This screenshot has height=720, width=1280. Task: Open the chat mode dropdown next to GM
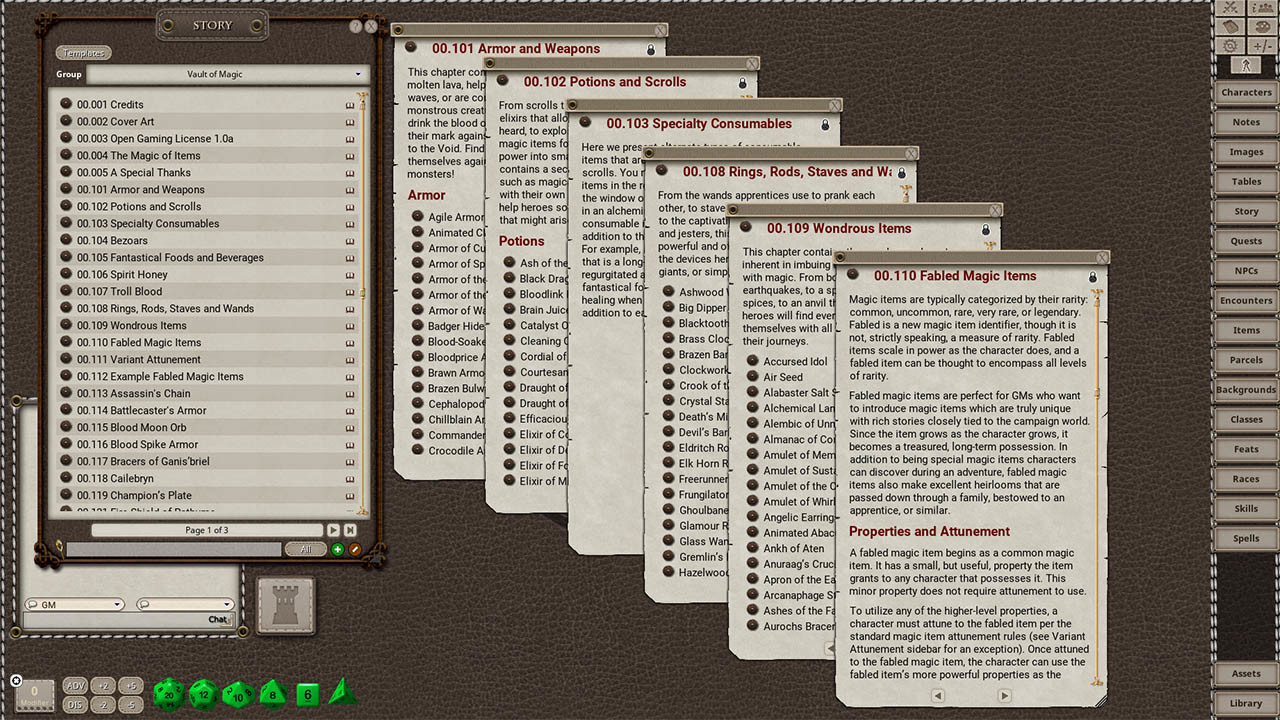185,604
